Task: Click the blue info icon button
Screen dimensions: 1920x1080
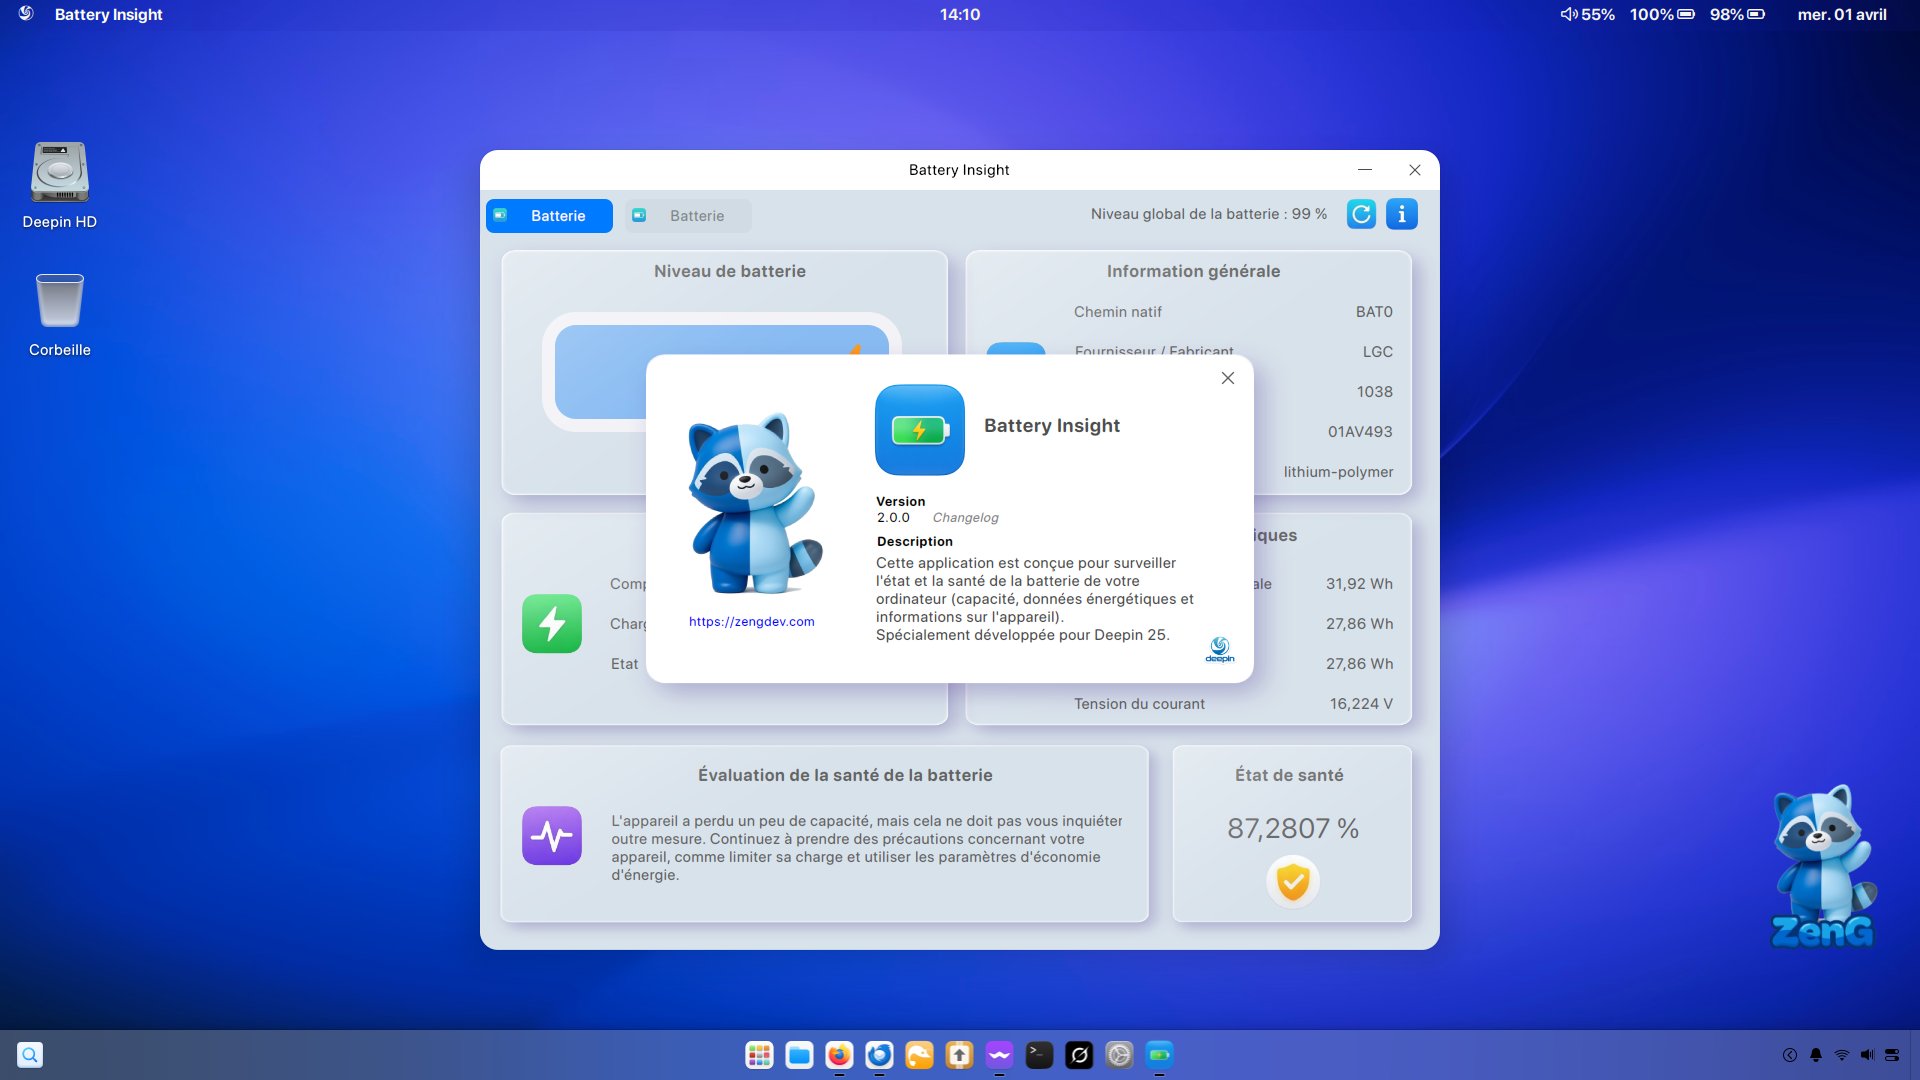Action: (1401, 214)
